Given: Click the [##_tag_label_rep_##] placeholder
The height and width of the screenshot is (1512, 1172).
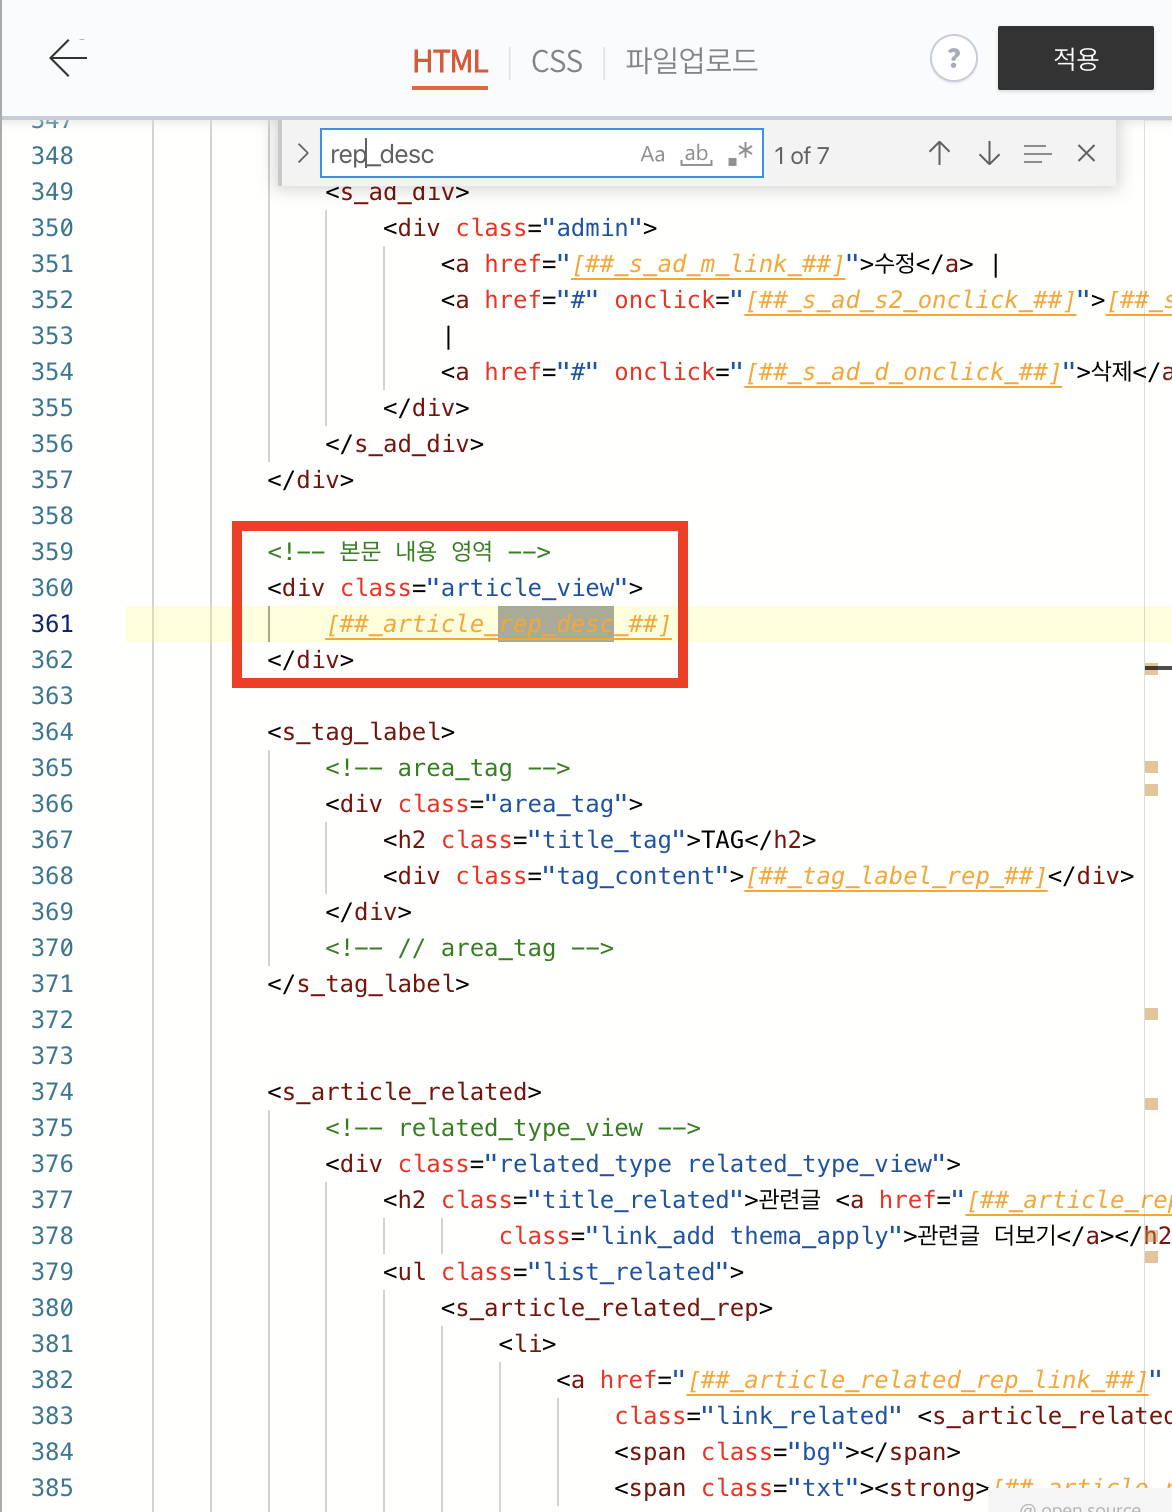Looking at the screenshot, I should click(896, 876).
